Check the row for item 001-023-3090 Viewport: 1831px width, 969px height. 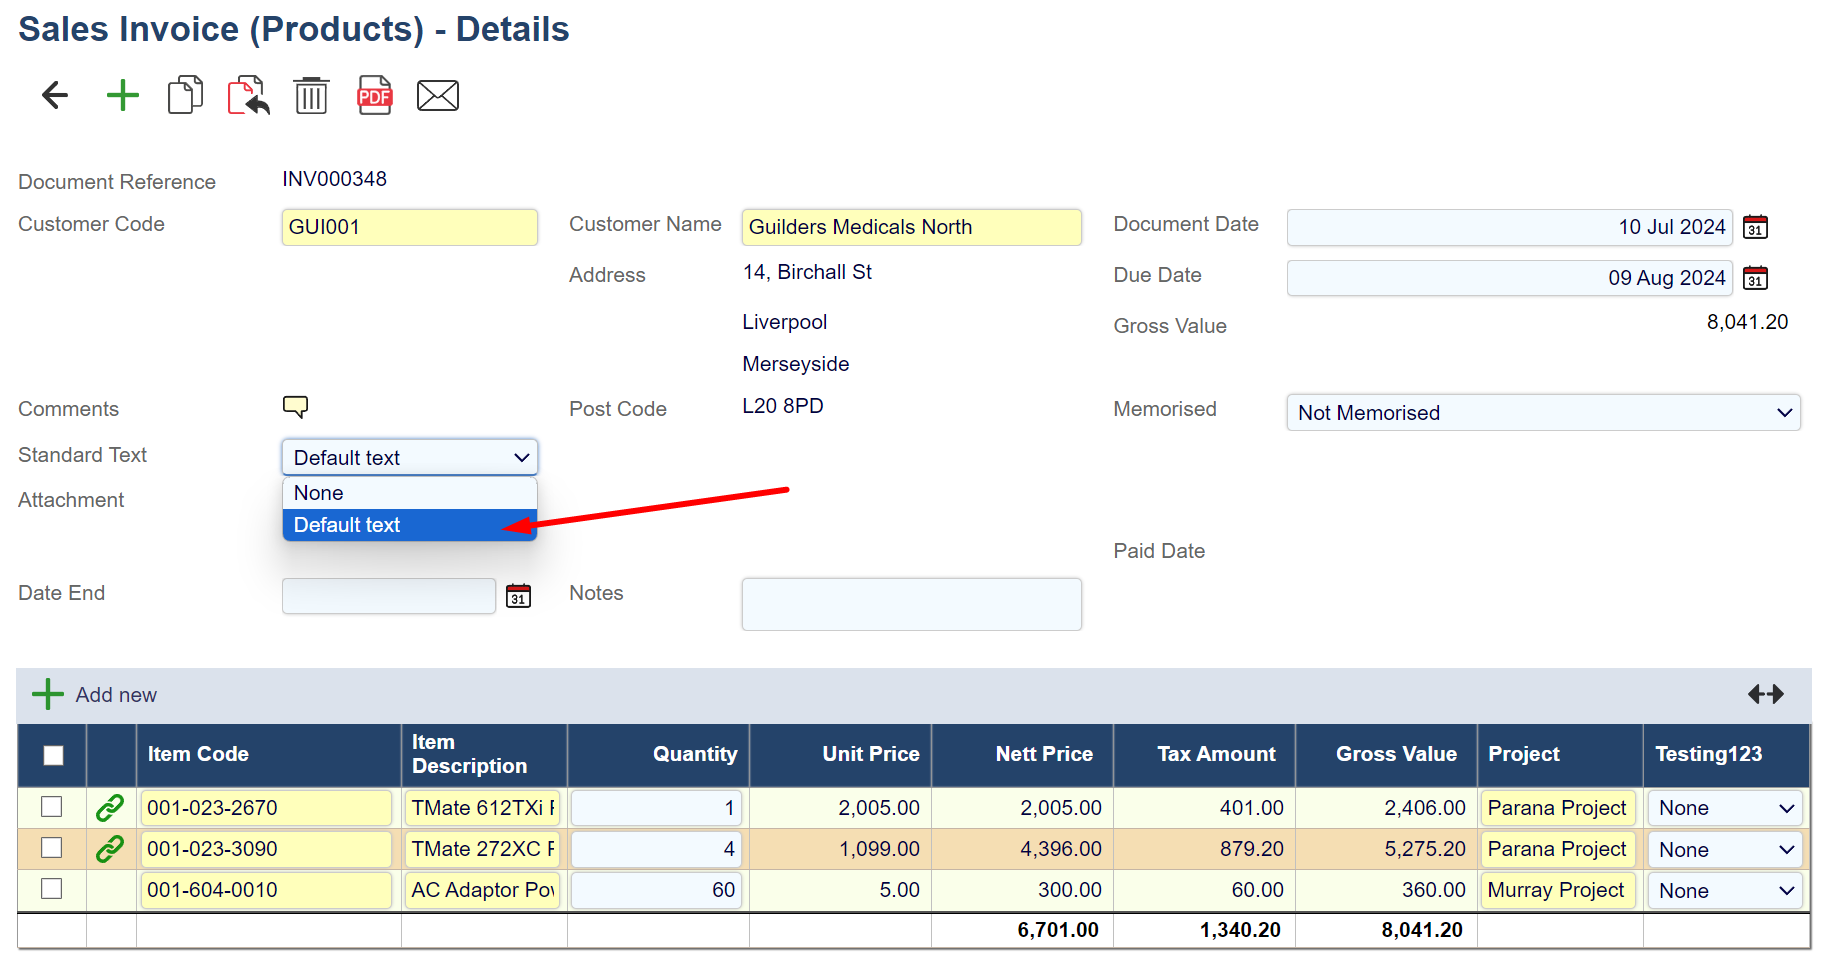52,848
